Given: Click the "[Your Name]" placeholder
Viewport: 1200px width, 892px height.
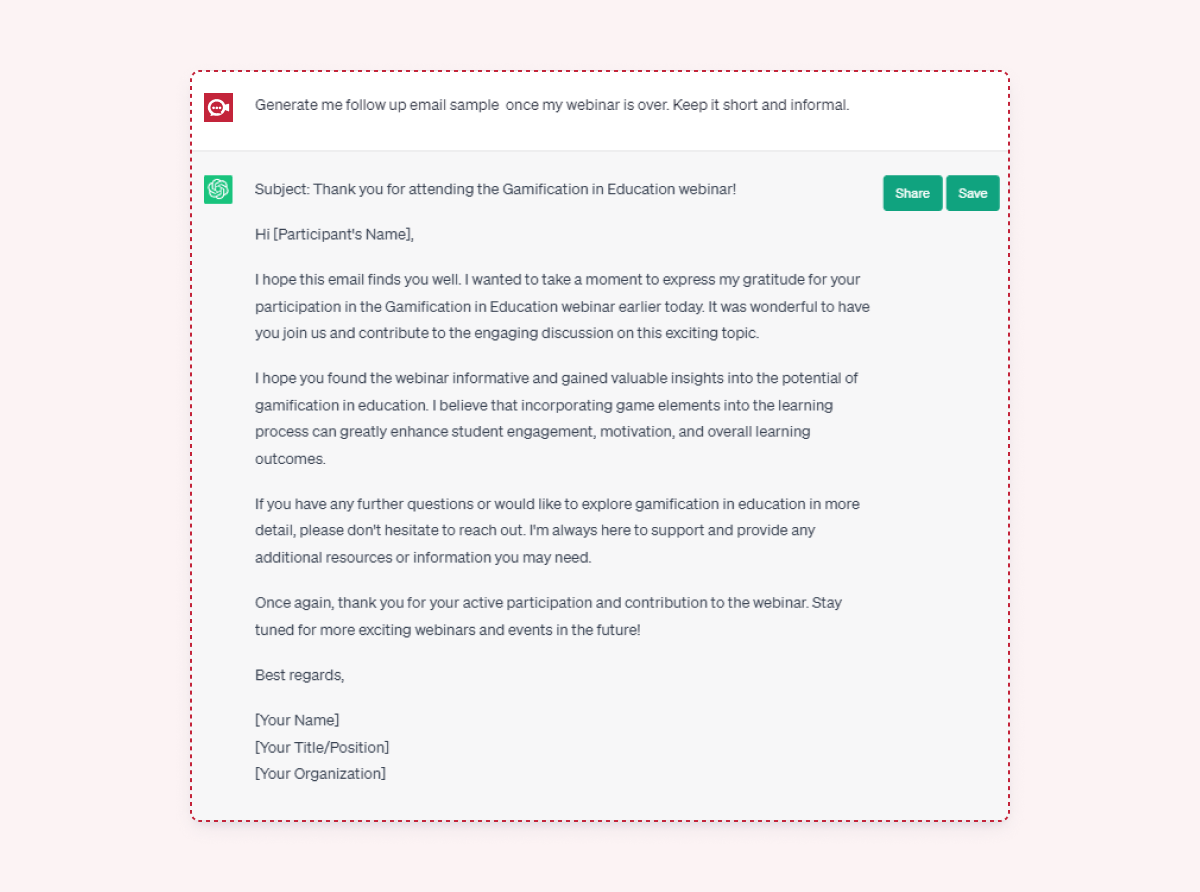Looking at the screenshot, I should (x=297, y=720).
